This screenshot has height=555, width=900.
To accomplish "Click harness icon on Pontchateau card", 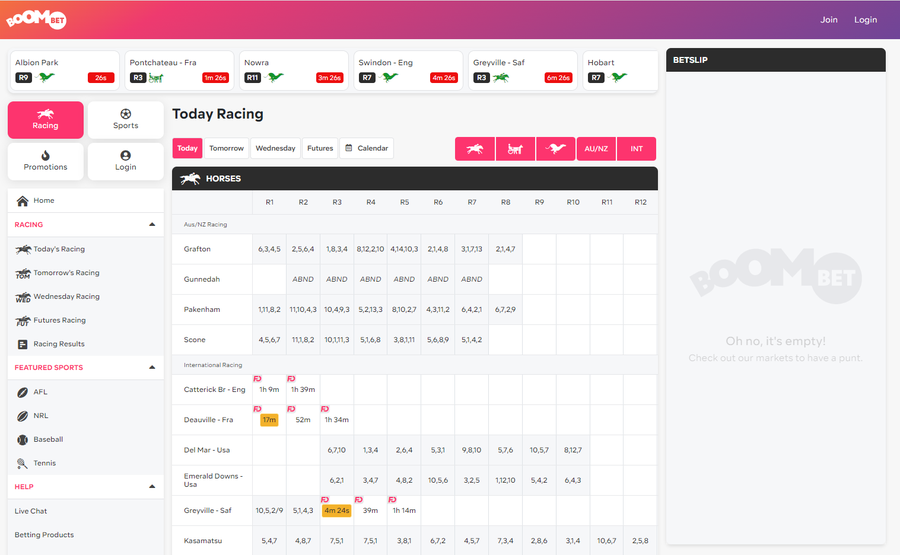I will [x=156, y=77].
